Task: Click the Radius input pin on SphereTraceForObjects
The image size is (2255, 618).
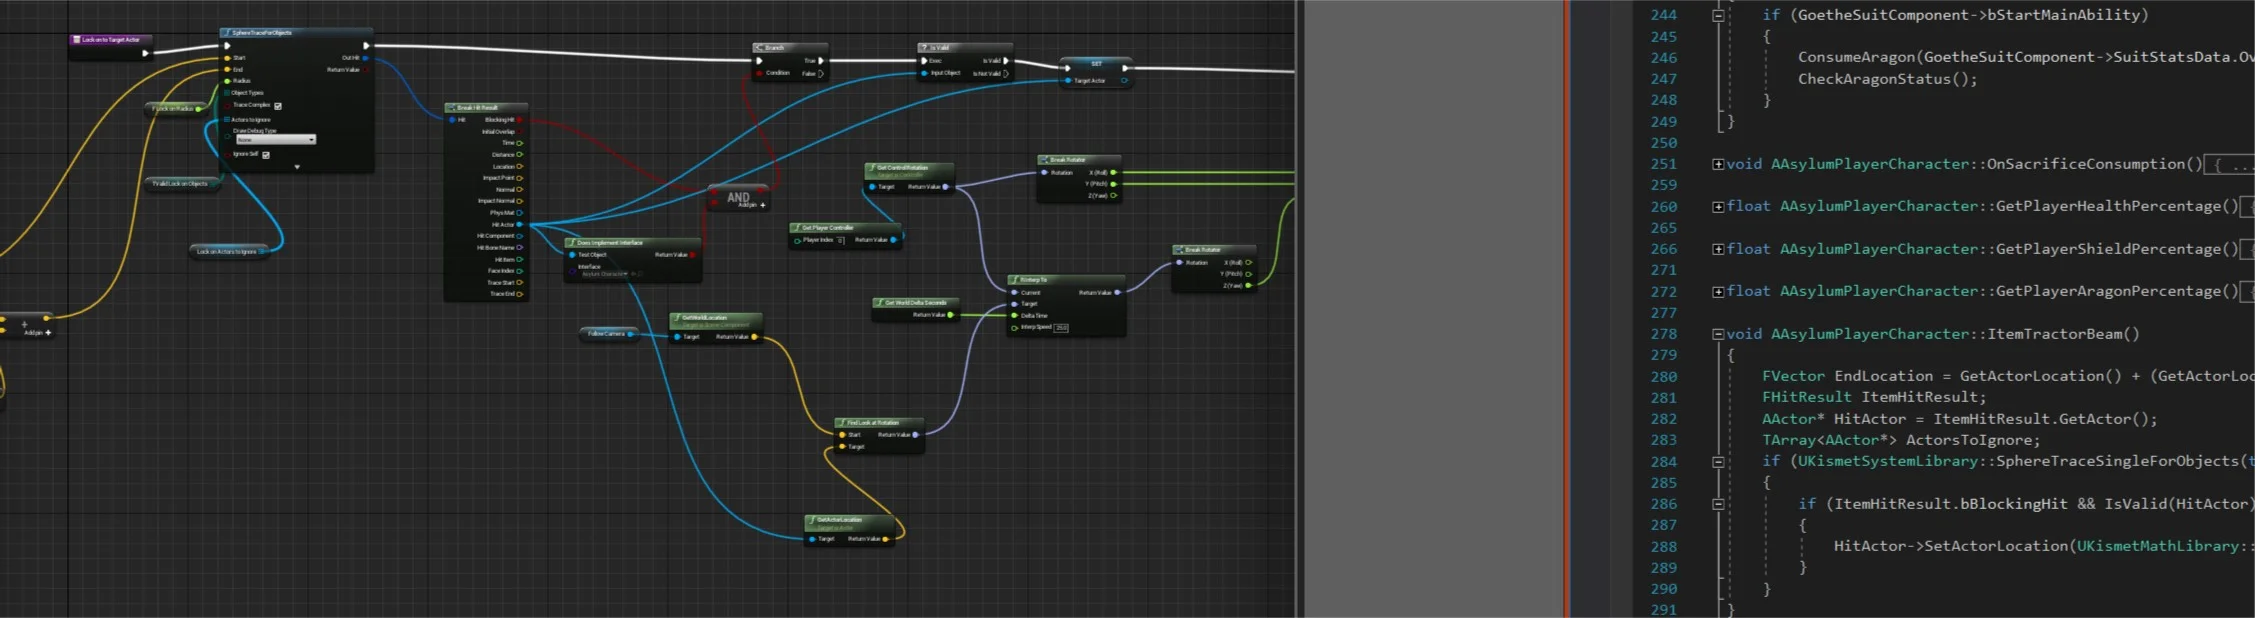Action: point(227,81)
